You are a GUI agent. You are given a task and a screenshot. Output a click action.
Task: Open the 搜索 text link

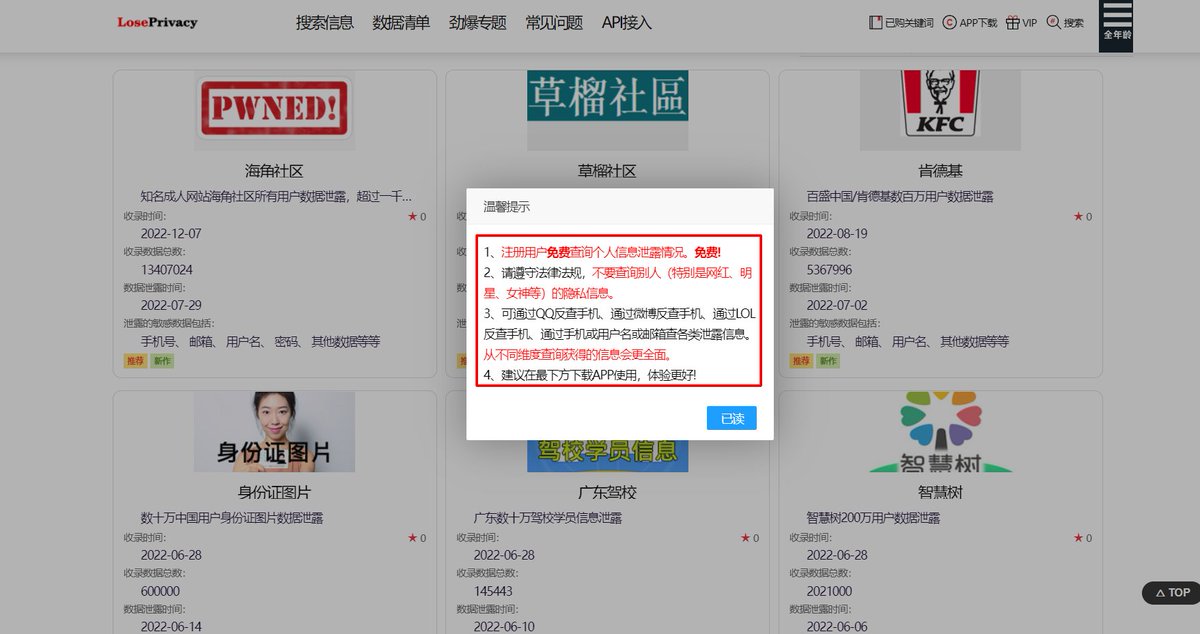1073,22
